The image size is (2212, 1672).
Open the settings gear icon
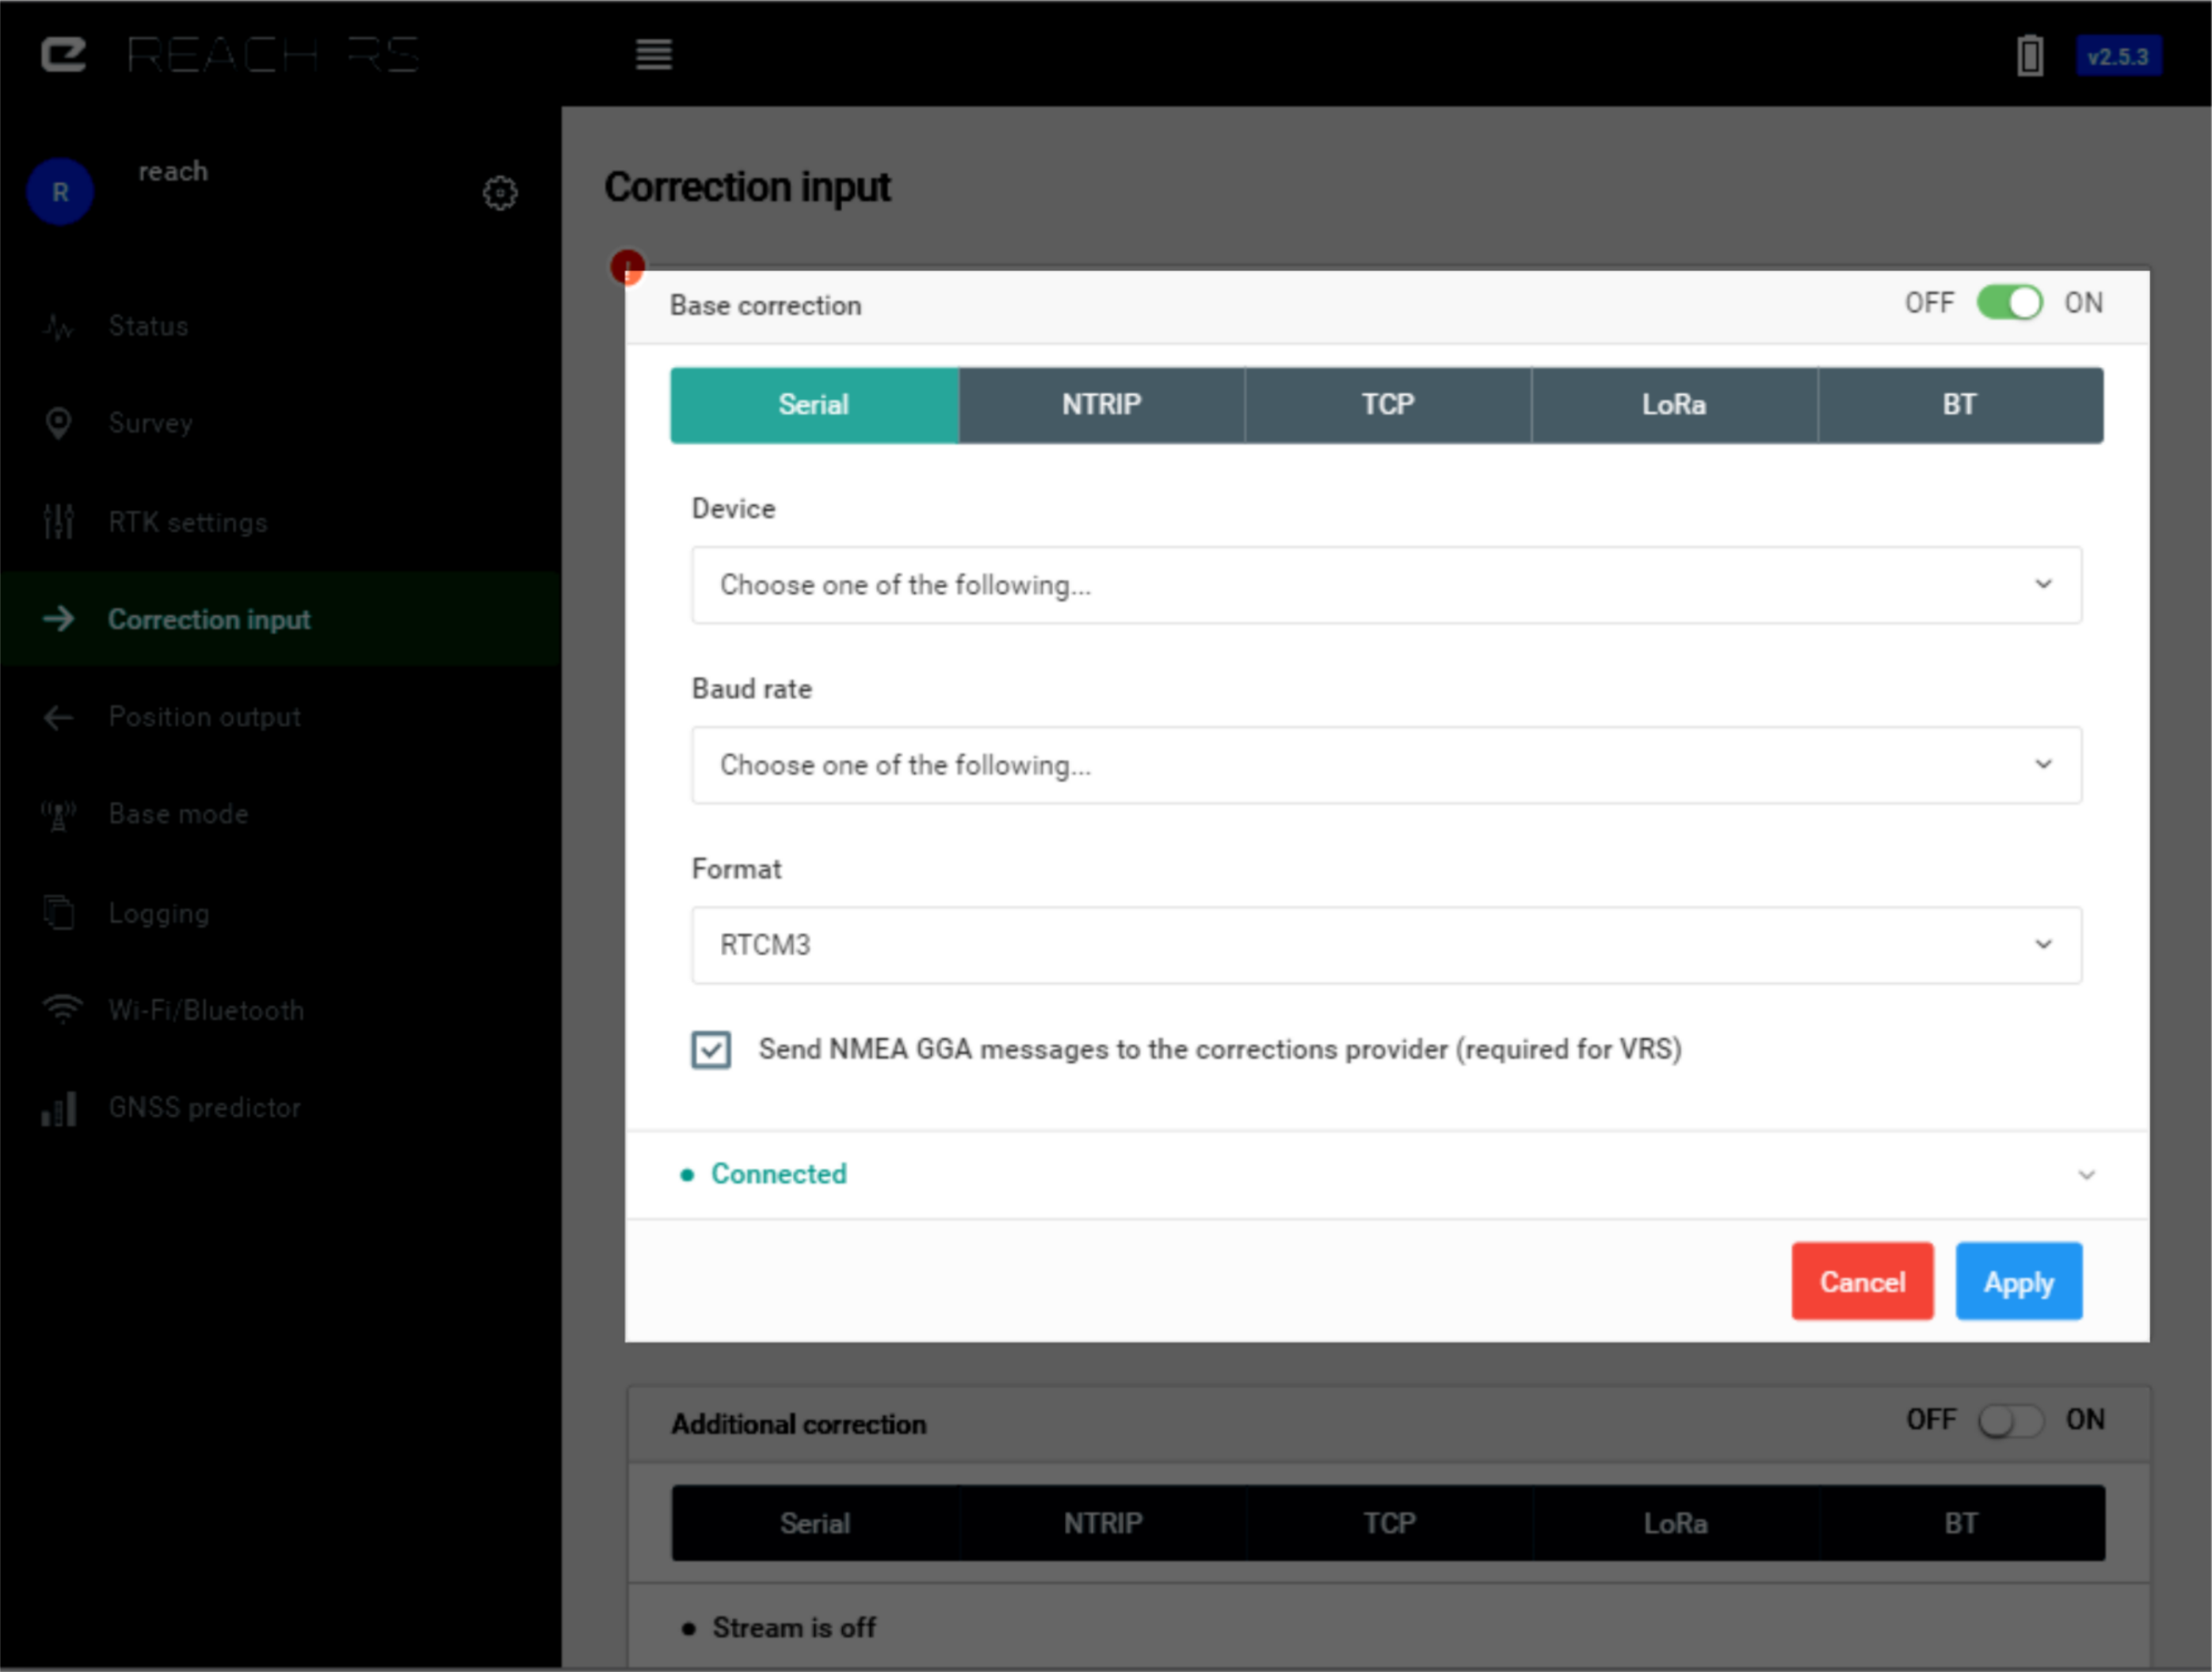tap(500, 192)
